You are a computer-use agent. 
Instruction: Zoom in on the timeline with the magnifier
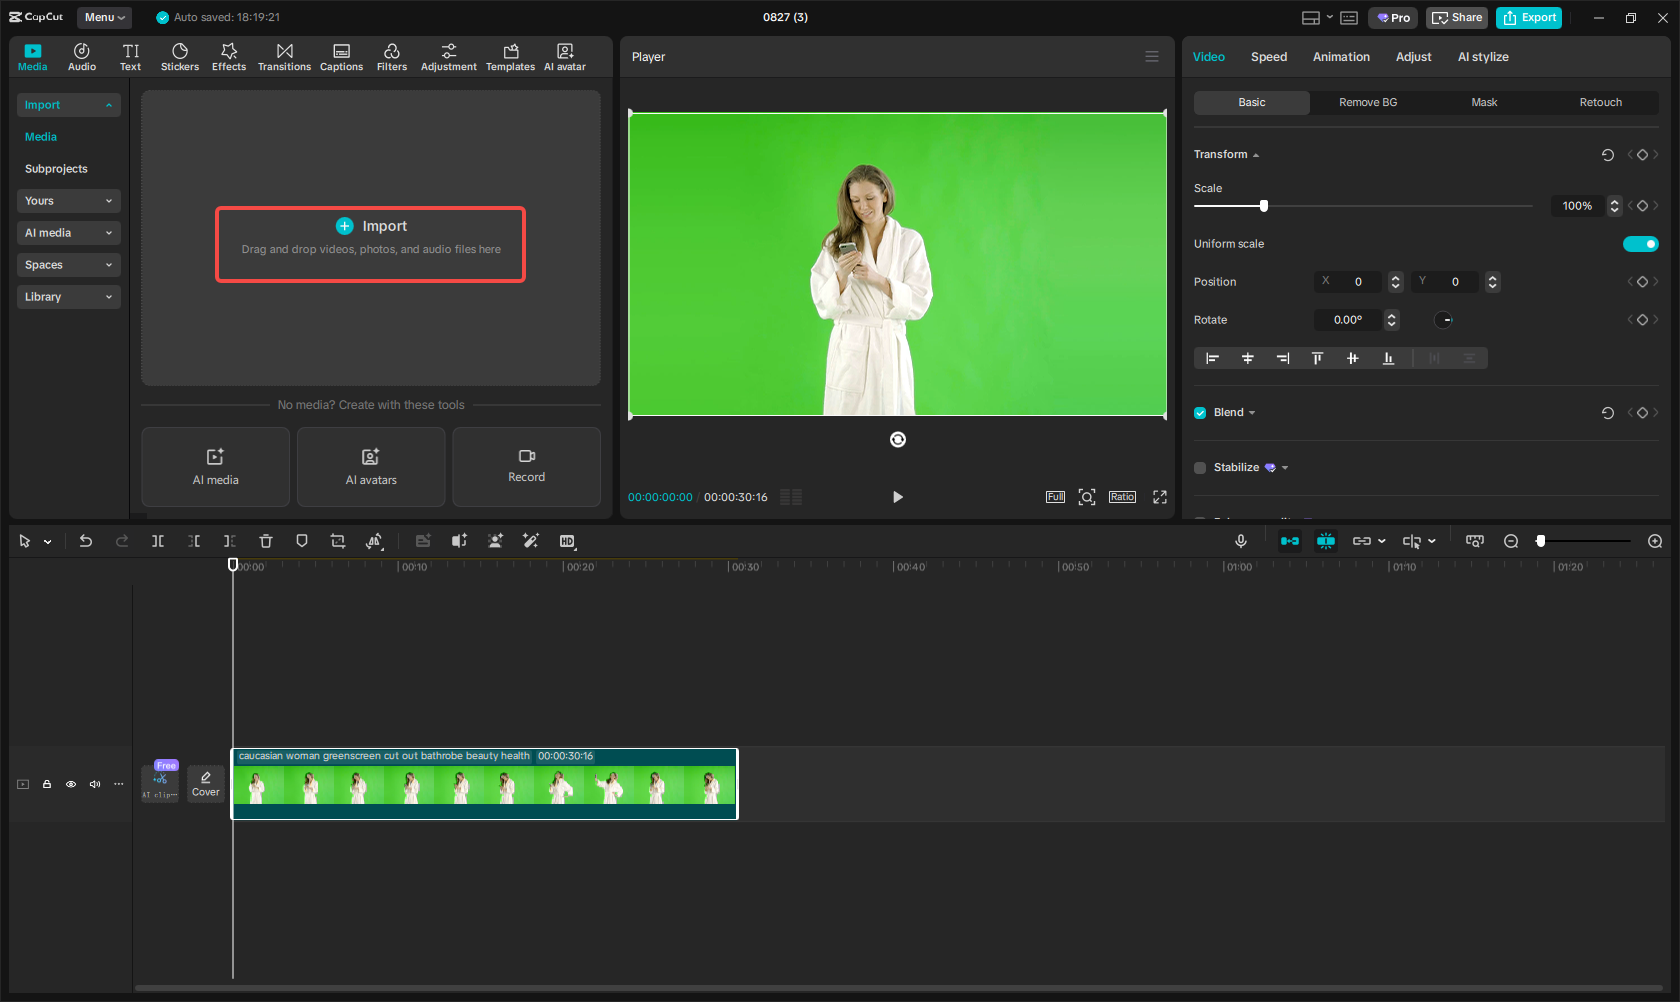tap(1654, 541)
